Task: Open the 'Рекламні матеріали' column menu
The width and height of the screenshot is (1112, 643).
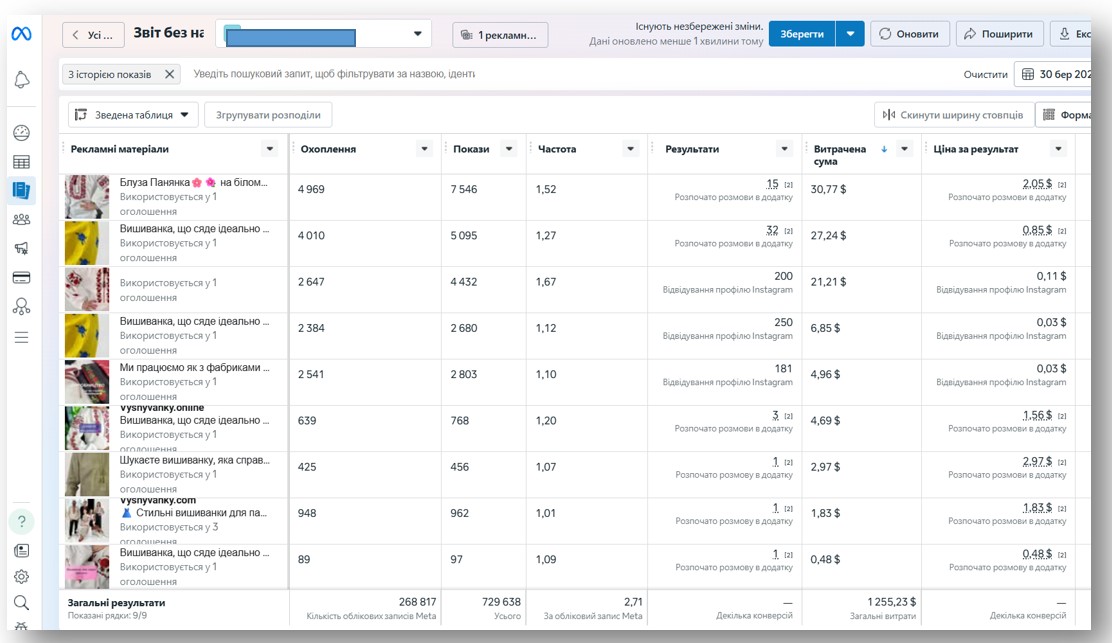Action: (x=269, y=149)
